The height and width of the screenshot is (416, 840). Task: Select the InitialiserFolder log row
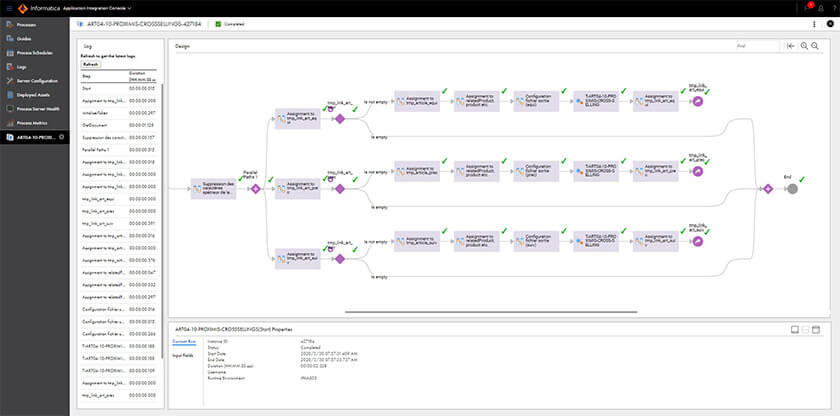[119, 113]
